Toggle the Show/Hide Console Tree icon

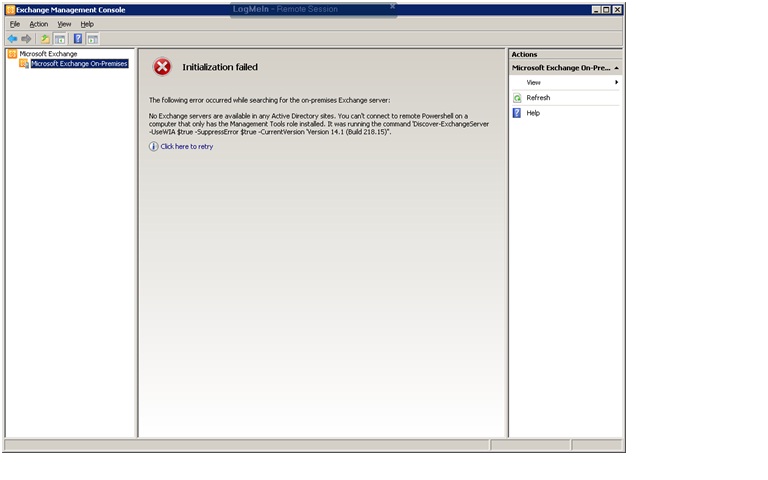coord(60,39)
